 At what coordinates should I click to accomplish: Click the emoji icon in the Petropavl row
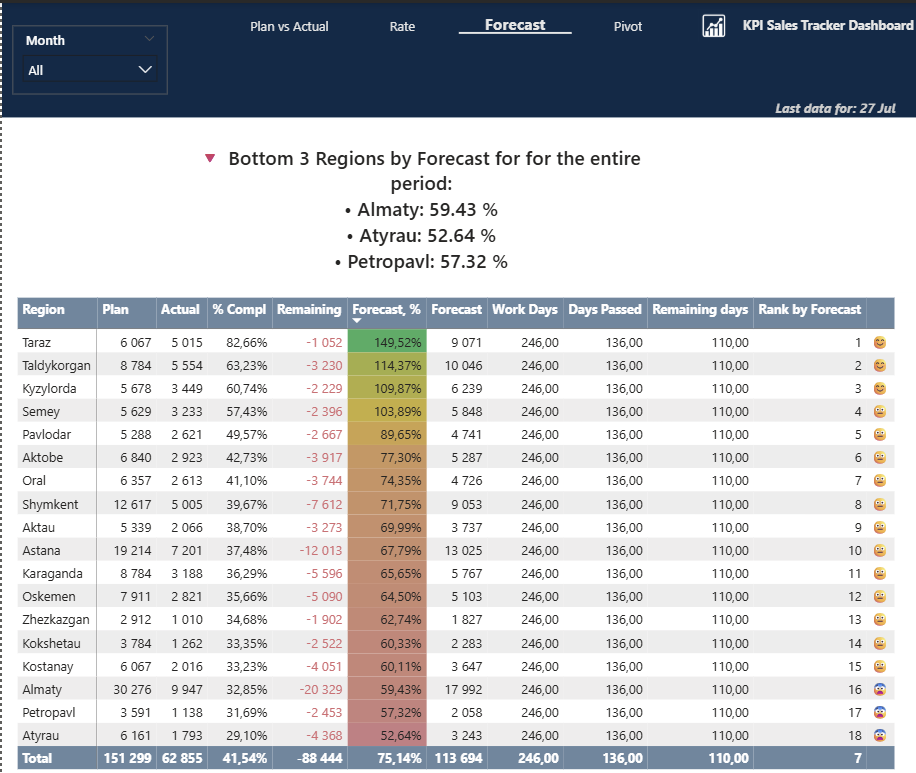[880, 713]
